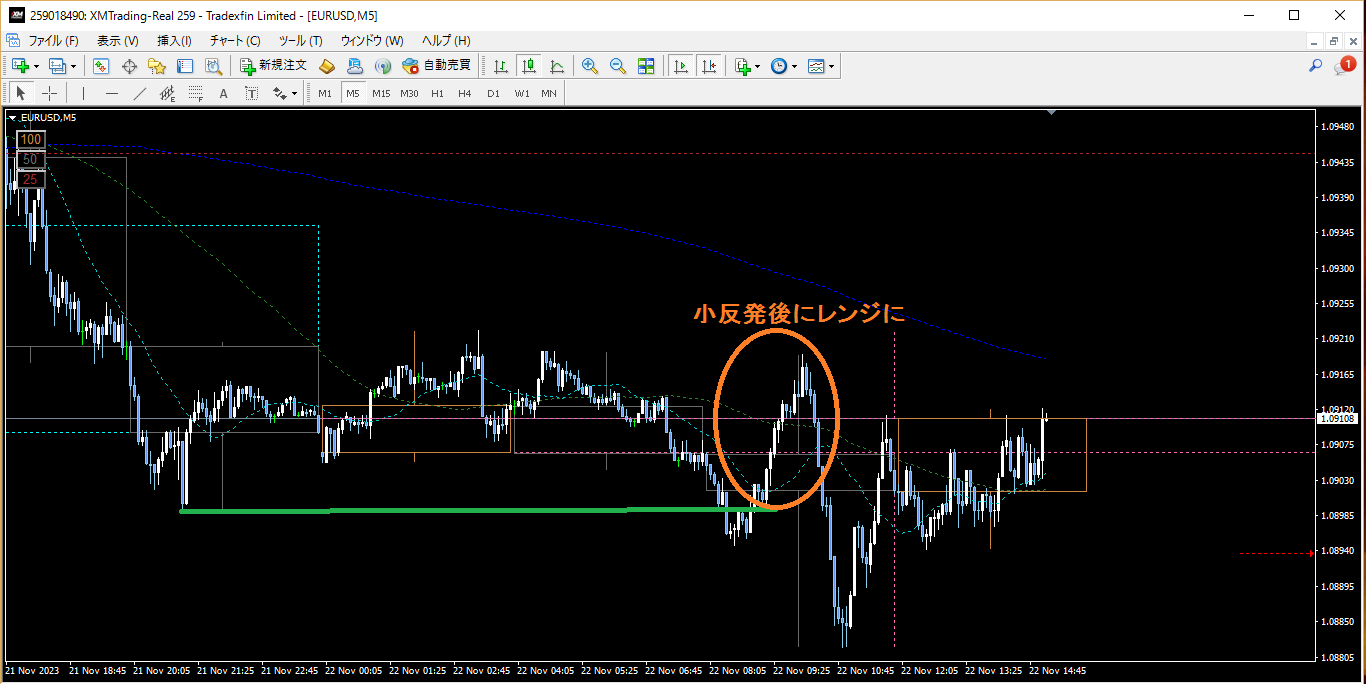The width and height of the screenshot is (1366, 684).
Task: Select the crosshair cursor tool
Action: [49, 93]
